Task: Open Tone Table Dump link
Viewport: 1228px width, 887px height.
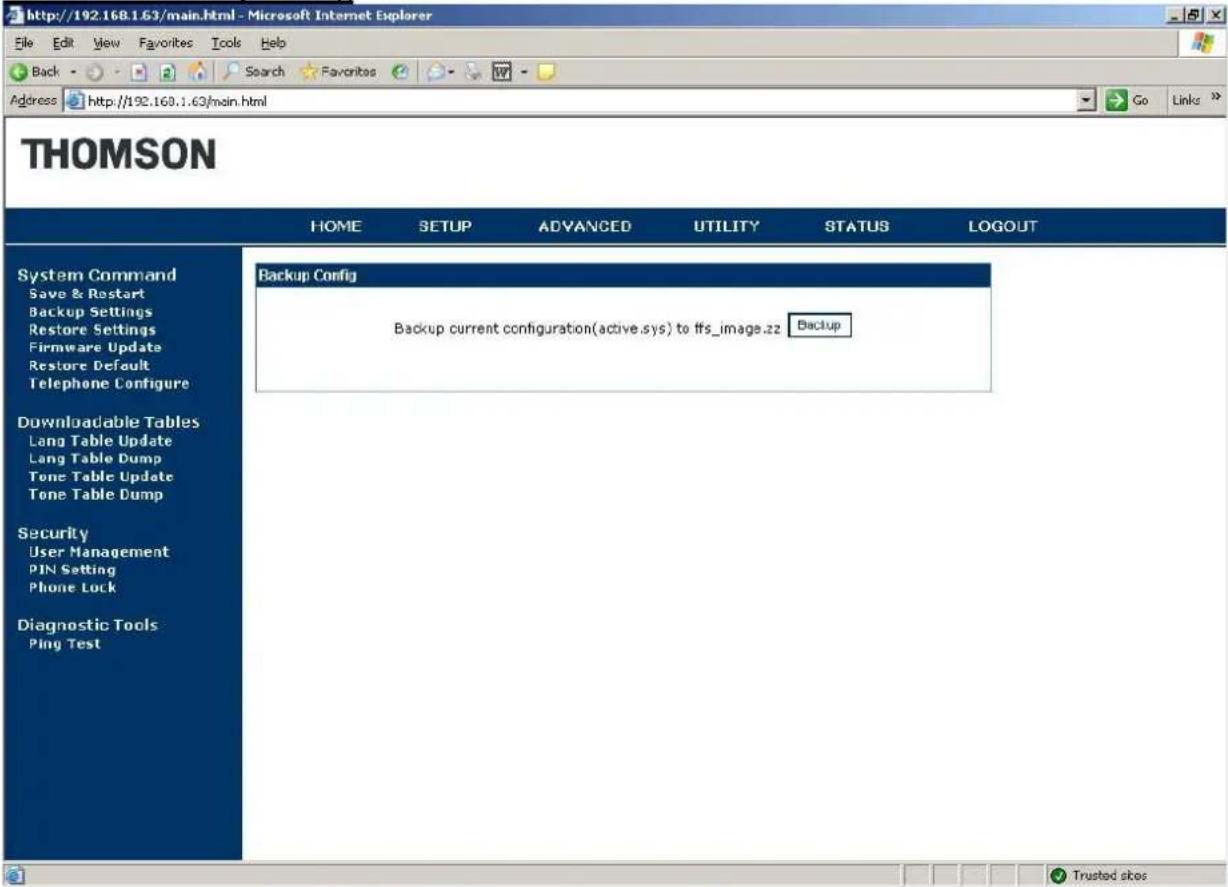Action: coord(96,495)
